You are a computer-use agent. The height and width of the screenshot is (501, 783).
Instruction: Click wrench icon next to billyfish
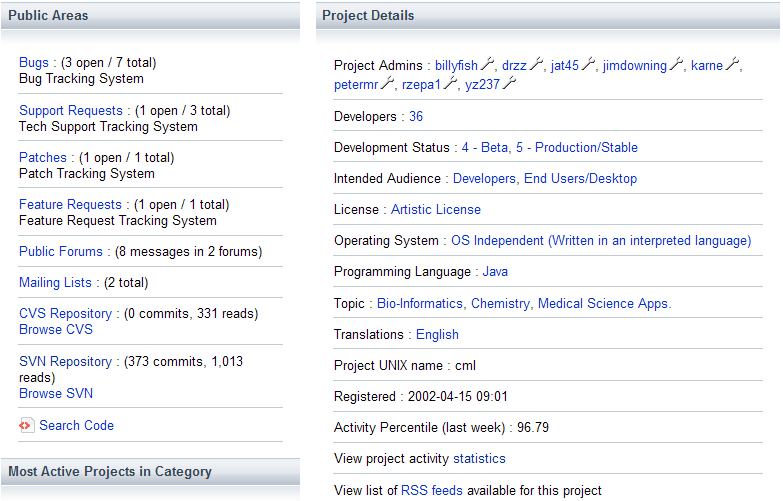(x=488, y=65)
